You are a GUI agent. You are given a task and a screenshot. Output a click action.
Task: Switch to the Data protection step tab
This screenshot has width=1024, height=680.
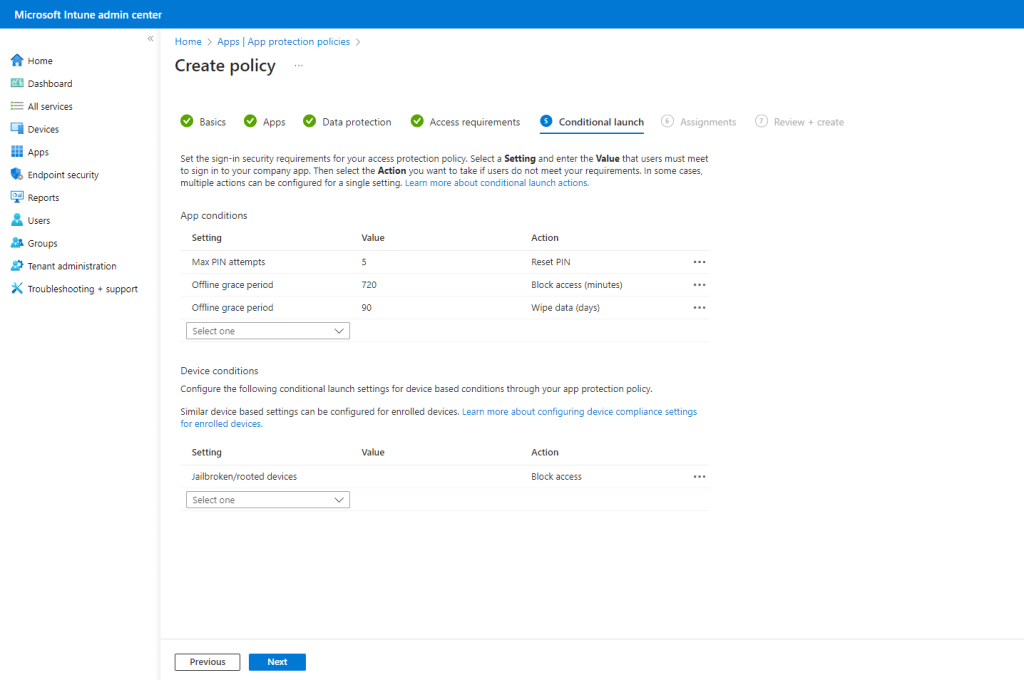tap(356, 122)
